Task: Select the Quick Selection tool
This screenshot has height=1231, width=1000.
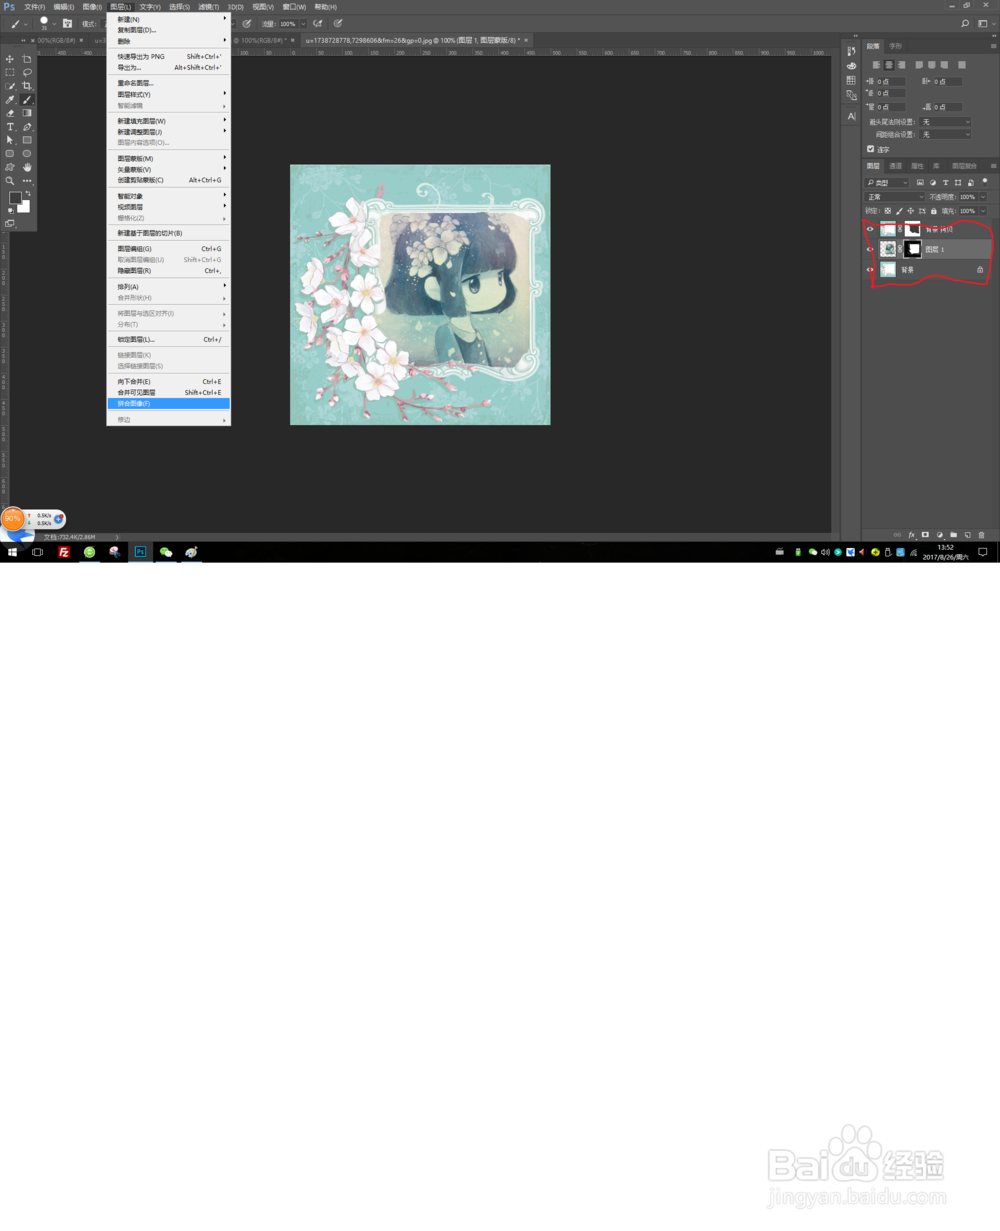Action: coord(10,86)
